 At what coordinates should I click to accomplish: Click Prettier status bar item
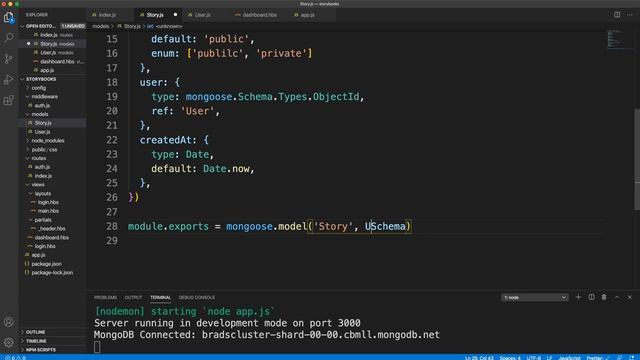coord(597,358)
